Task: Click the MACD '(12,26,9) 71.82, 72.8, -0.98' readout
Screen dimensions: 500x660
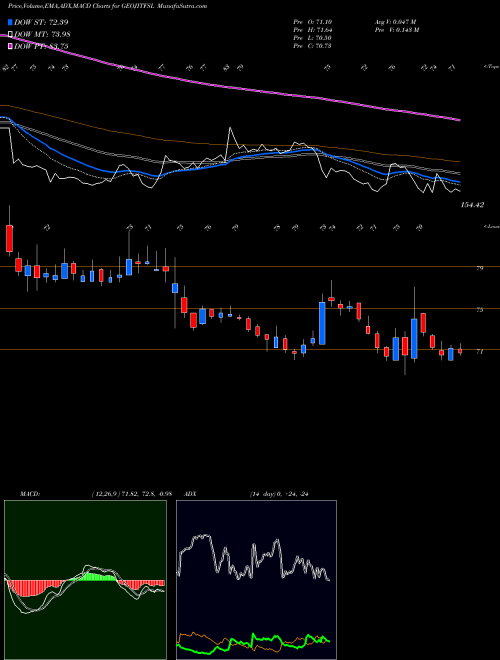Action: [131, 494]
